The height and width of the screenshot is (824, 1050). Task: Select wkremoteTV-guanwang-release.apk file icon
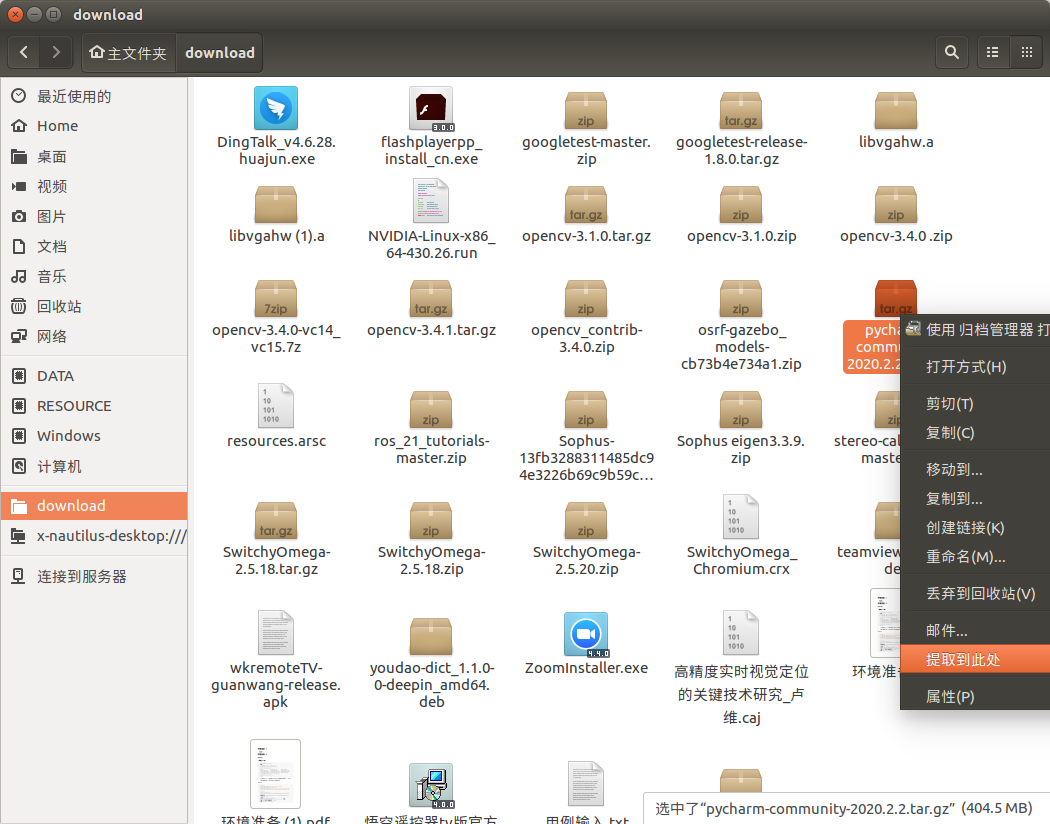point(276,633)
